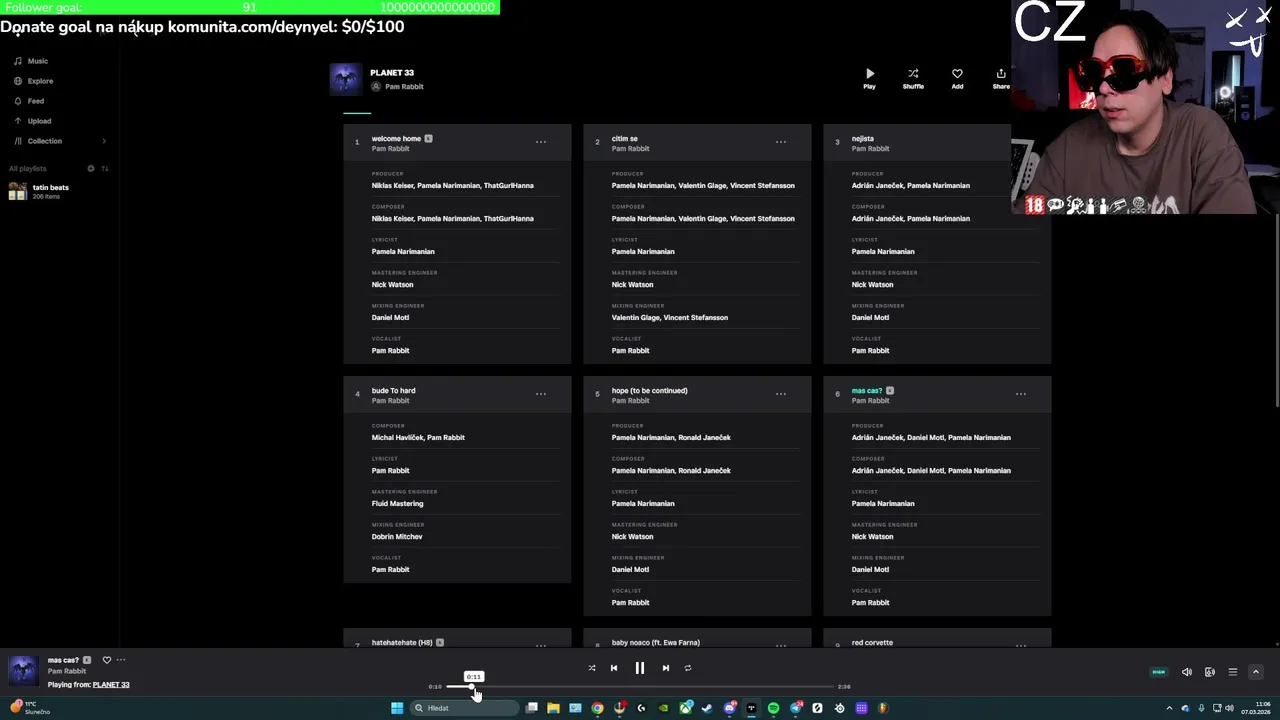Show hidden system tray icons
This screenshot has height=720, width=1280.
click(x=1169, y=708)
